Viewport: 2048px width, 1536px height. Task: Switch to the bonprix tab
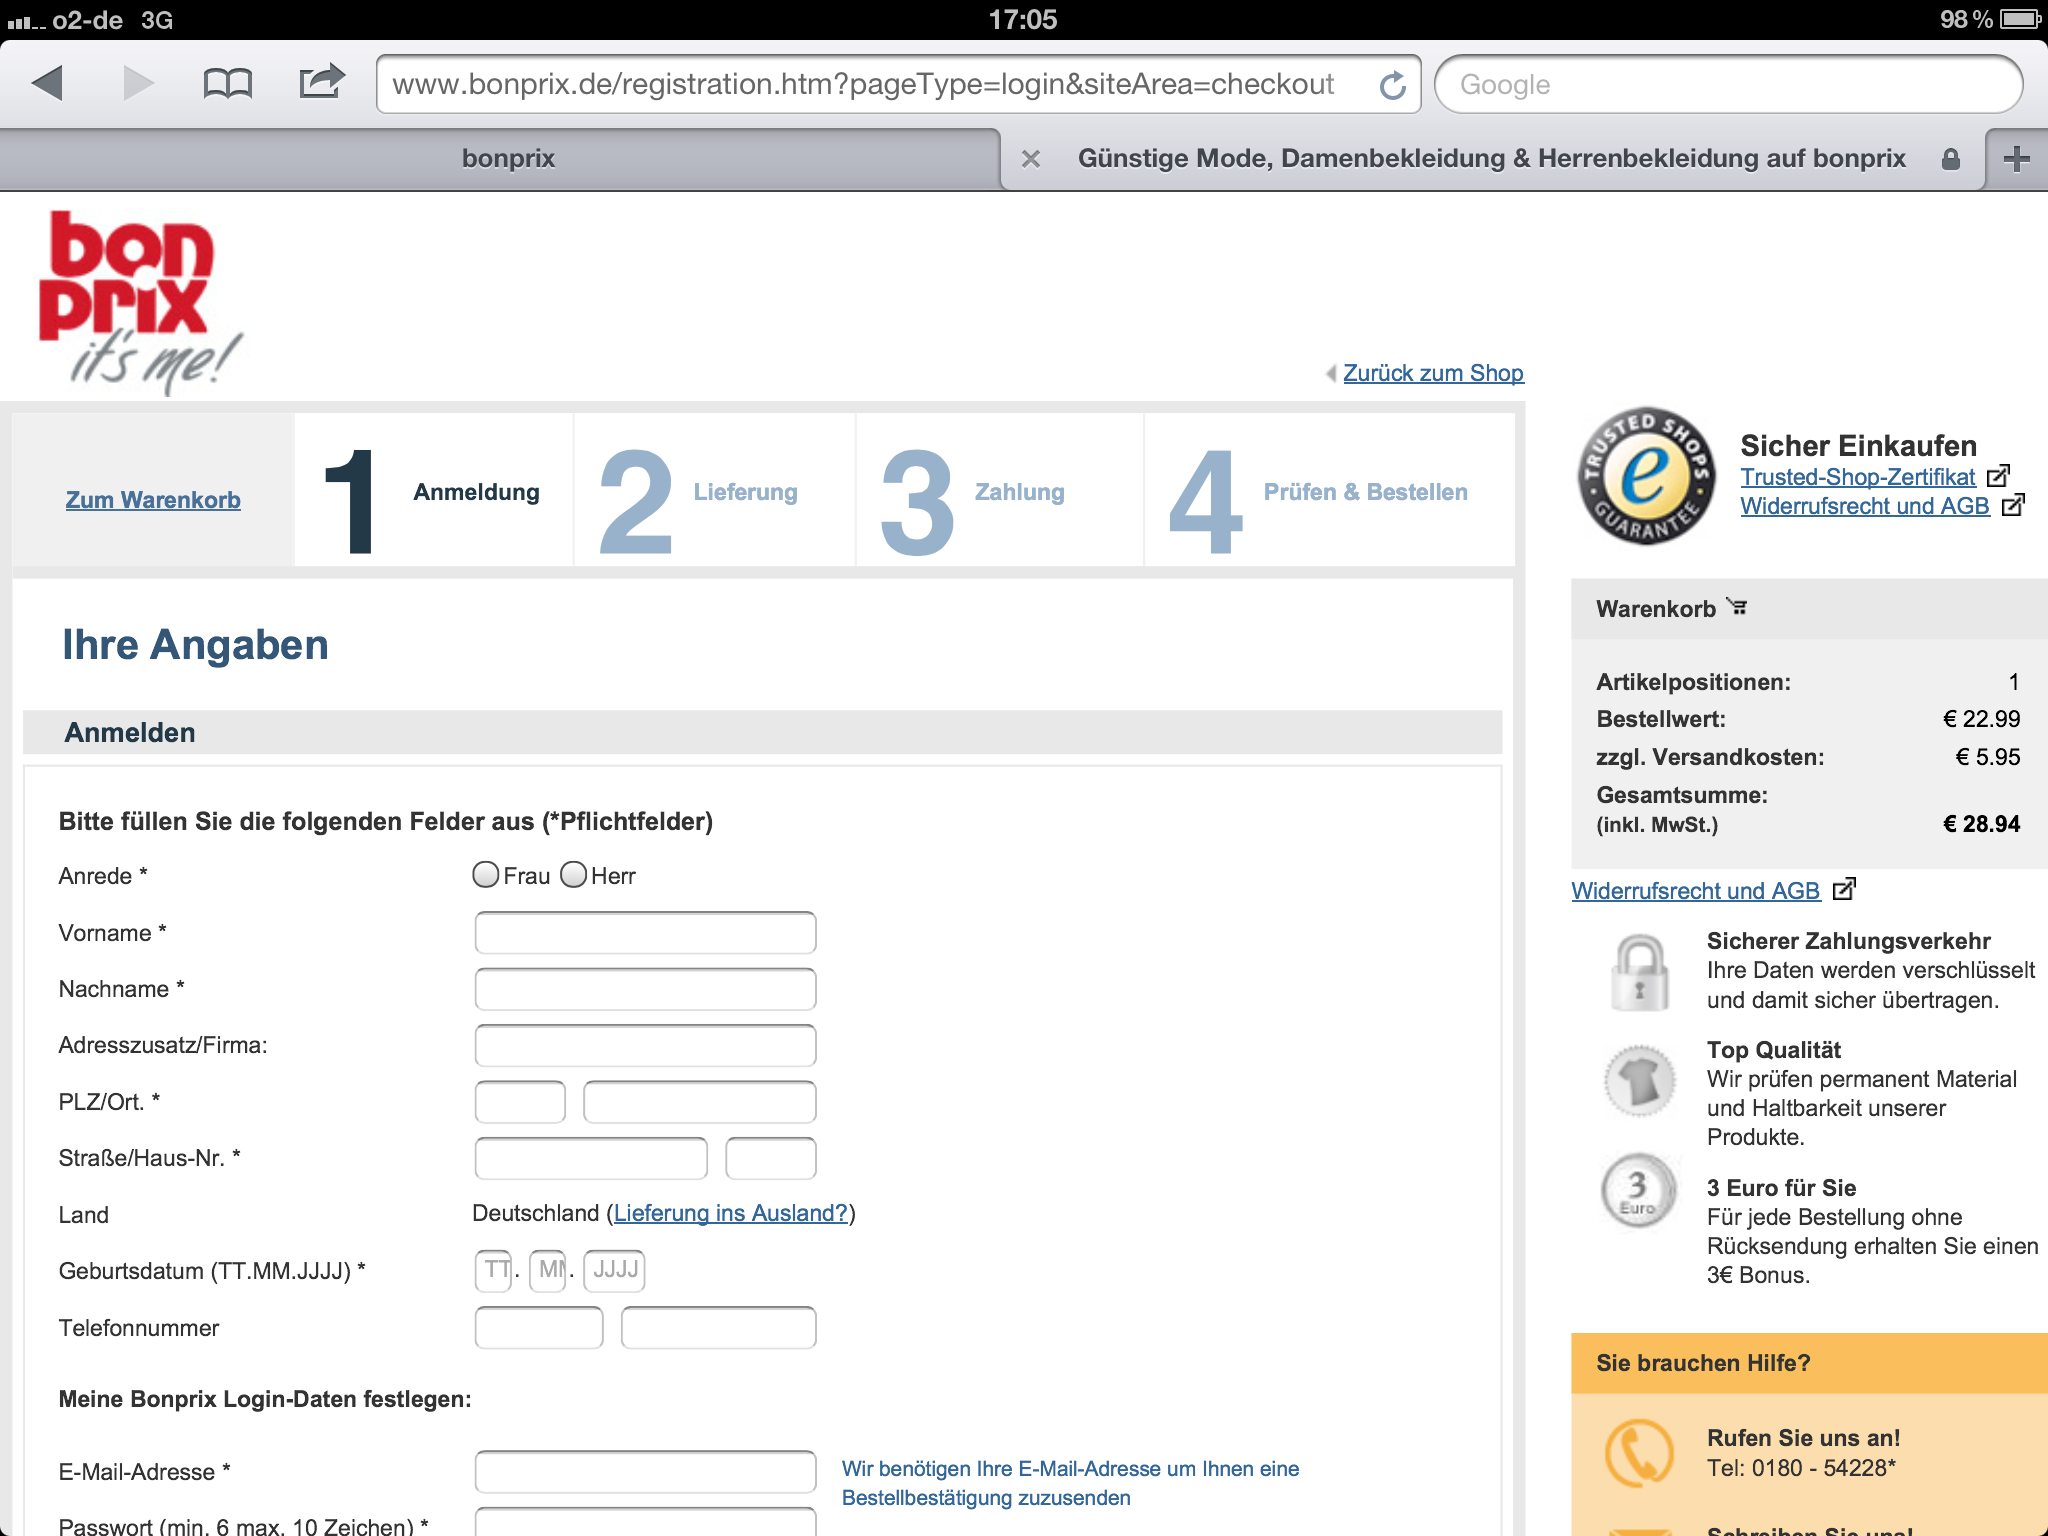pyautogui.click(x=508, y=159)
